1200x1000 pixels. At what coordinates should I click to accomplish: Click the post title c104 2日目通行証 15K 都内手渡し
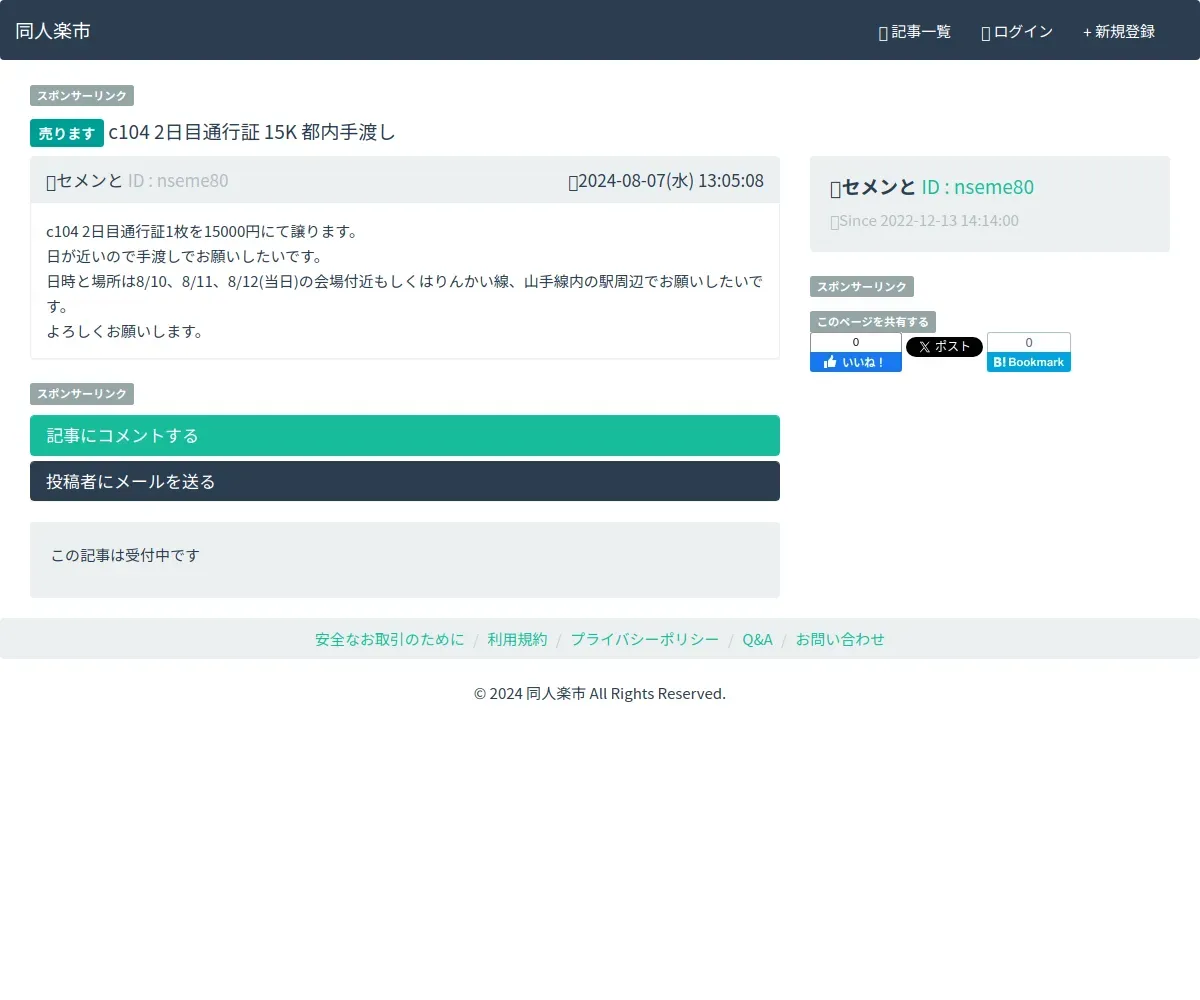[x=252, y=132]
